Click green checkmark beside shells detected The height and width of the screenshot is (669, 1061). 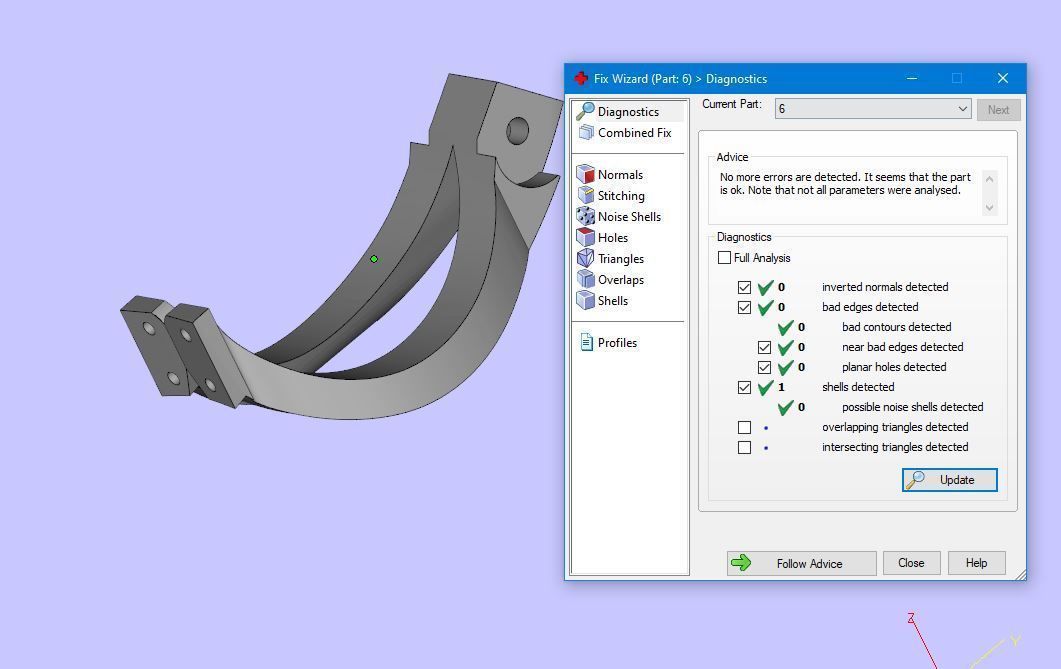click(x=765, y=388)
